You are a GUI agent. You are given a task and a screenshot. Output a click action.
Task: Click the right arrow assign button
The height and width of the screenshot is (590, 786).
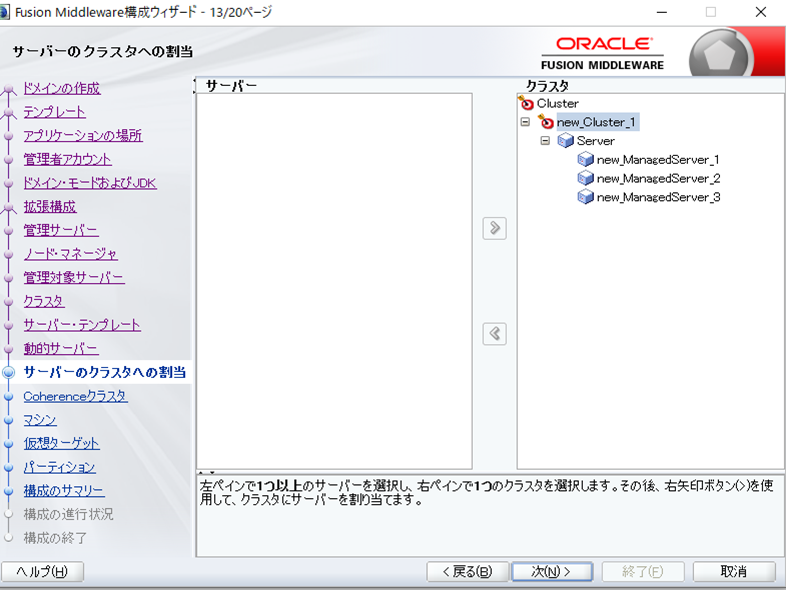pyautogui.click(x=494, y=228)
